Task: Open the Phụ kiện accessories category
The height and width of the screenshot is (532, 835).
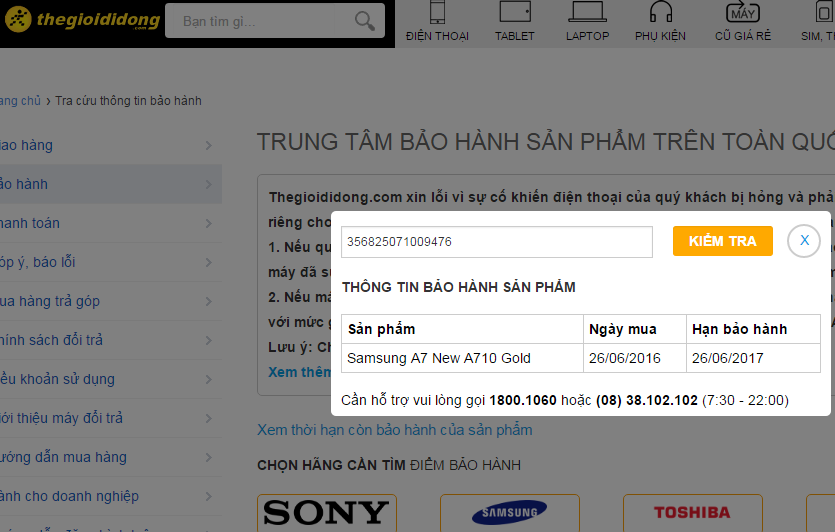Action: [x=660, y=22]
